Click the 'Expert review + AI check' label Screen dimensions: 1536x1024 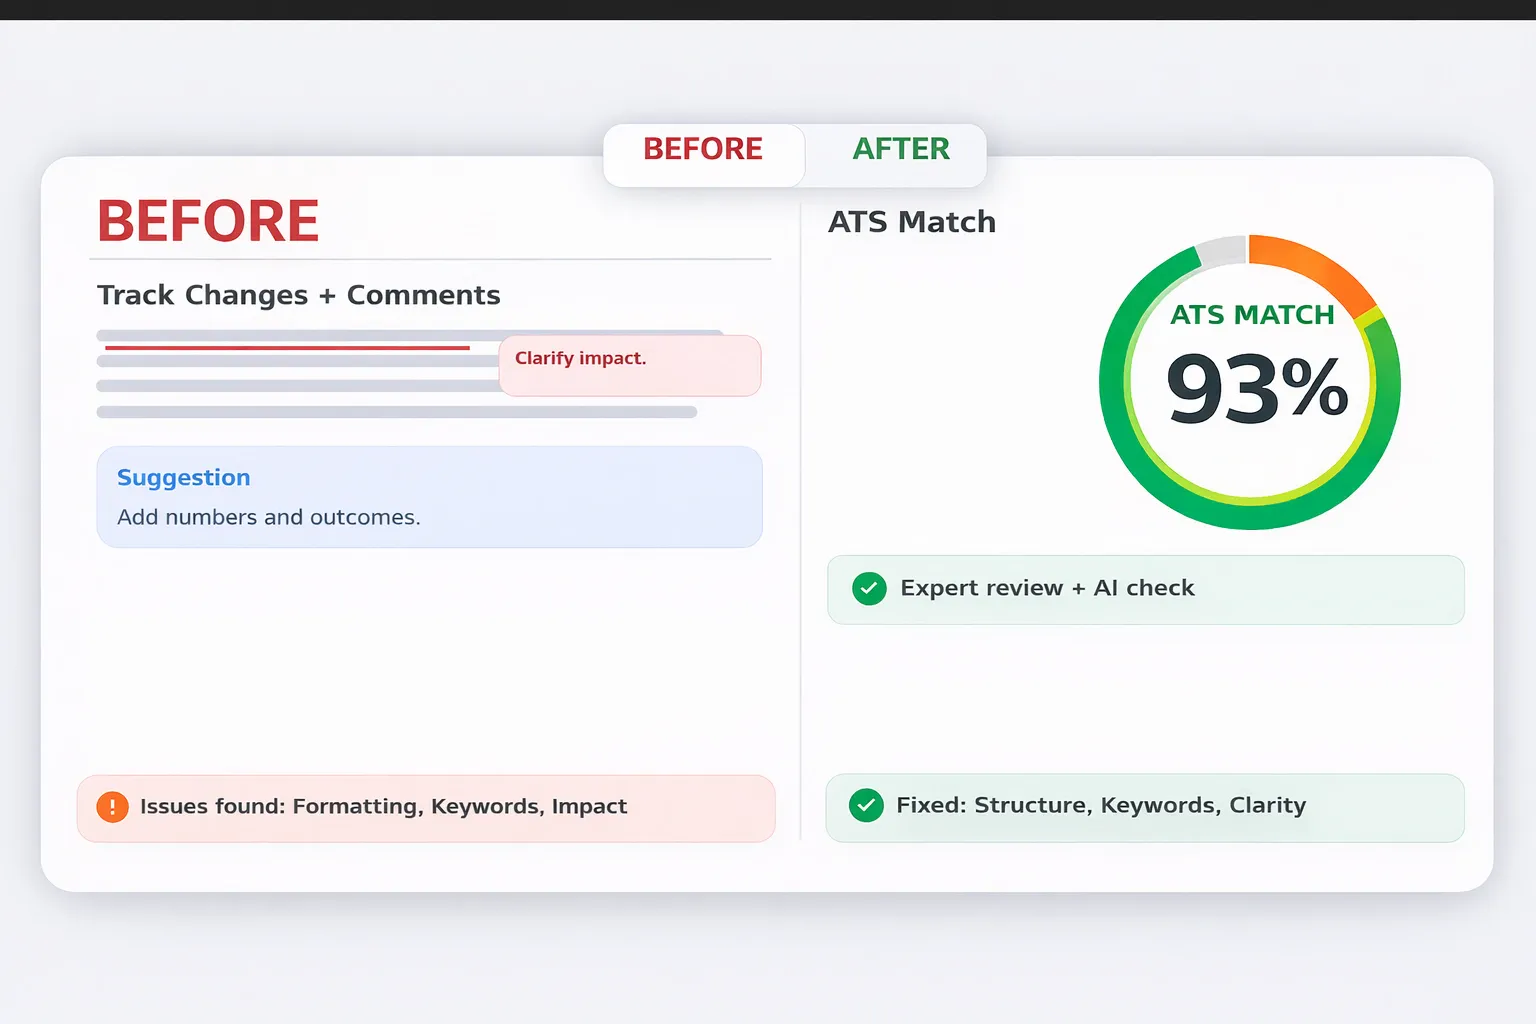point(1047,588)
